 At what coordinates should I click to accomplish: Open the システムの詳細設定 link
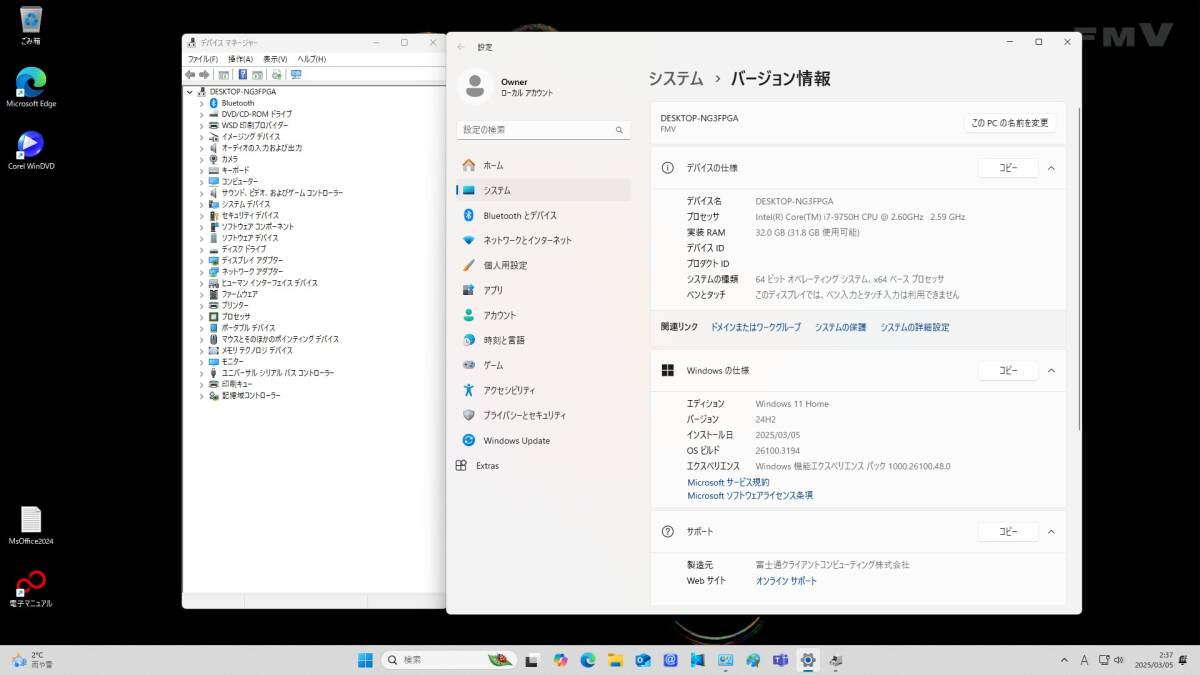[x=915, y=327]
